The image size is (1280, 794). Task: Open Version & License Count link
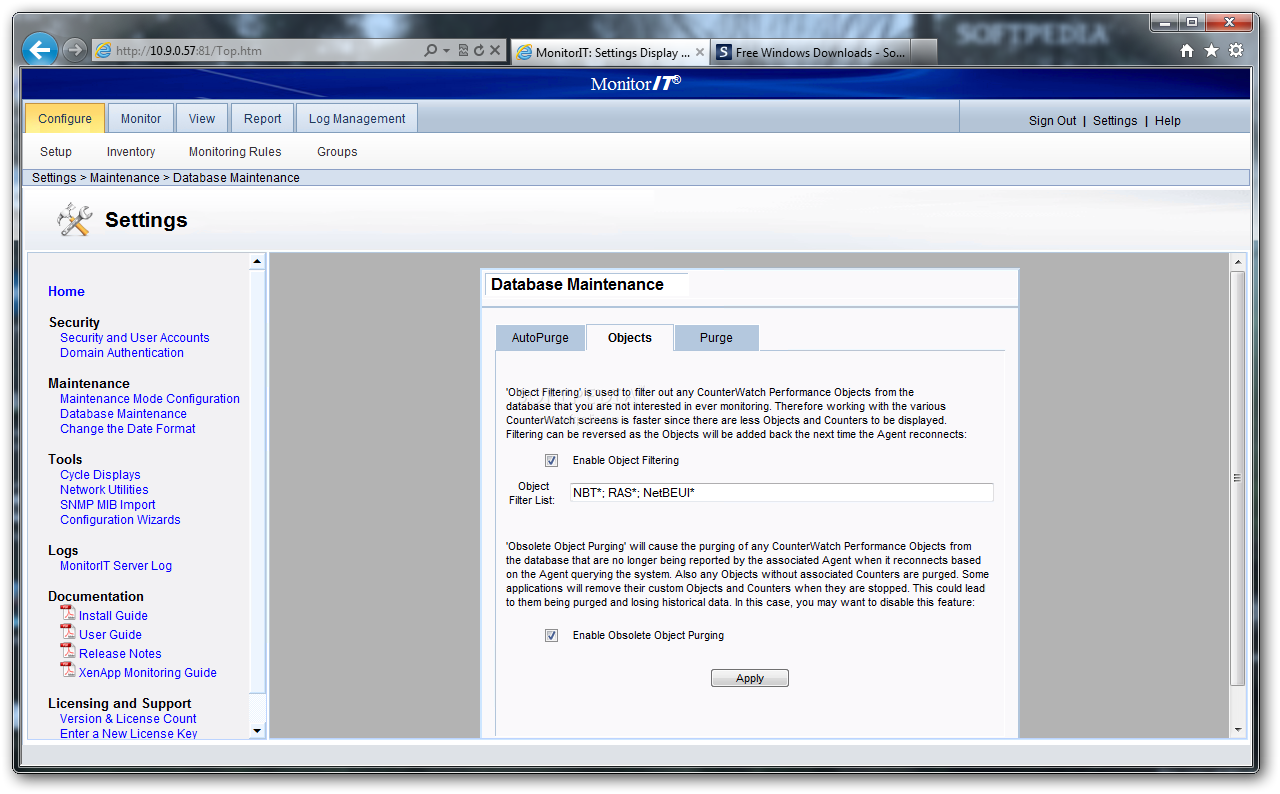128,719
